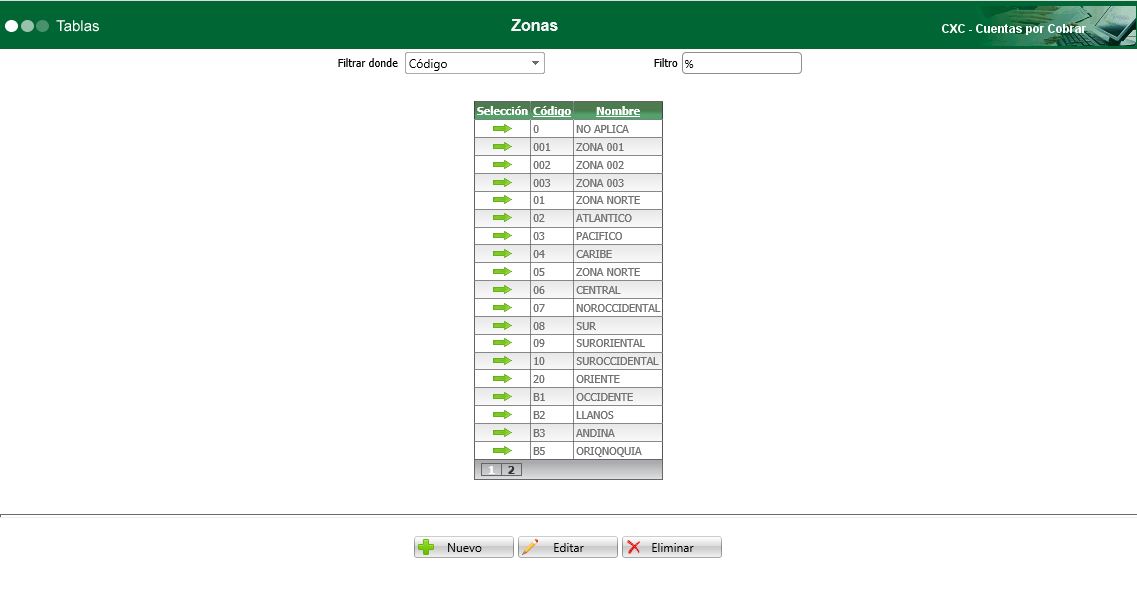Choose the OCCIDENTE row arrow

(502, 397)
